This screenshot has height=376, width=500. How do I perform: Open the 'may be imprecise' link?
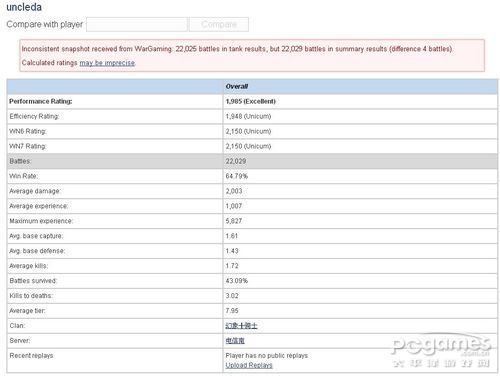pyautogui.click(x=107, y=63)
